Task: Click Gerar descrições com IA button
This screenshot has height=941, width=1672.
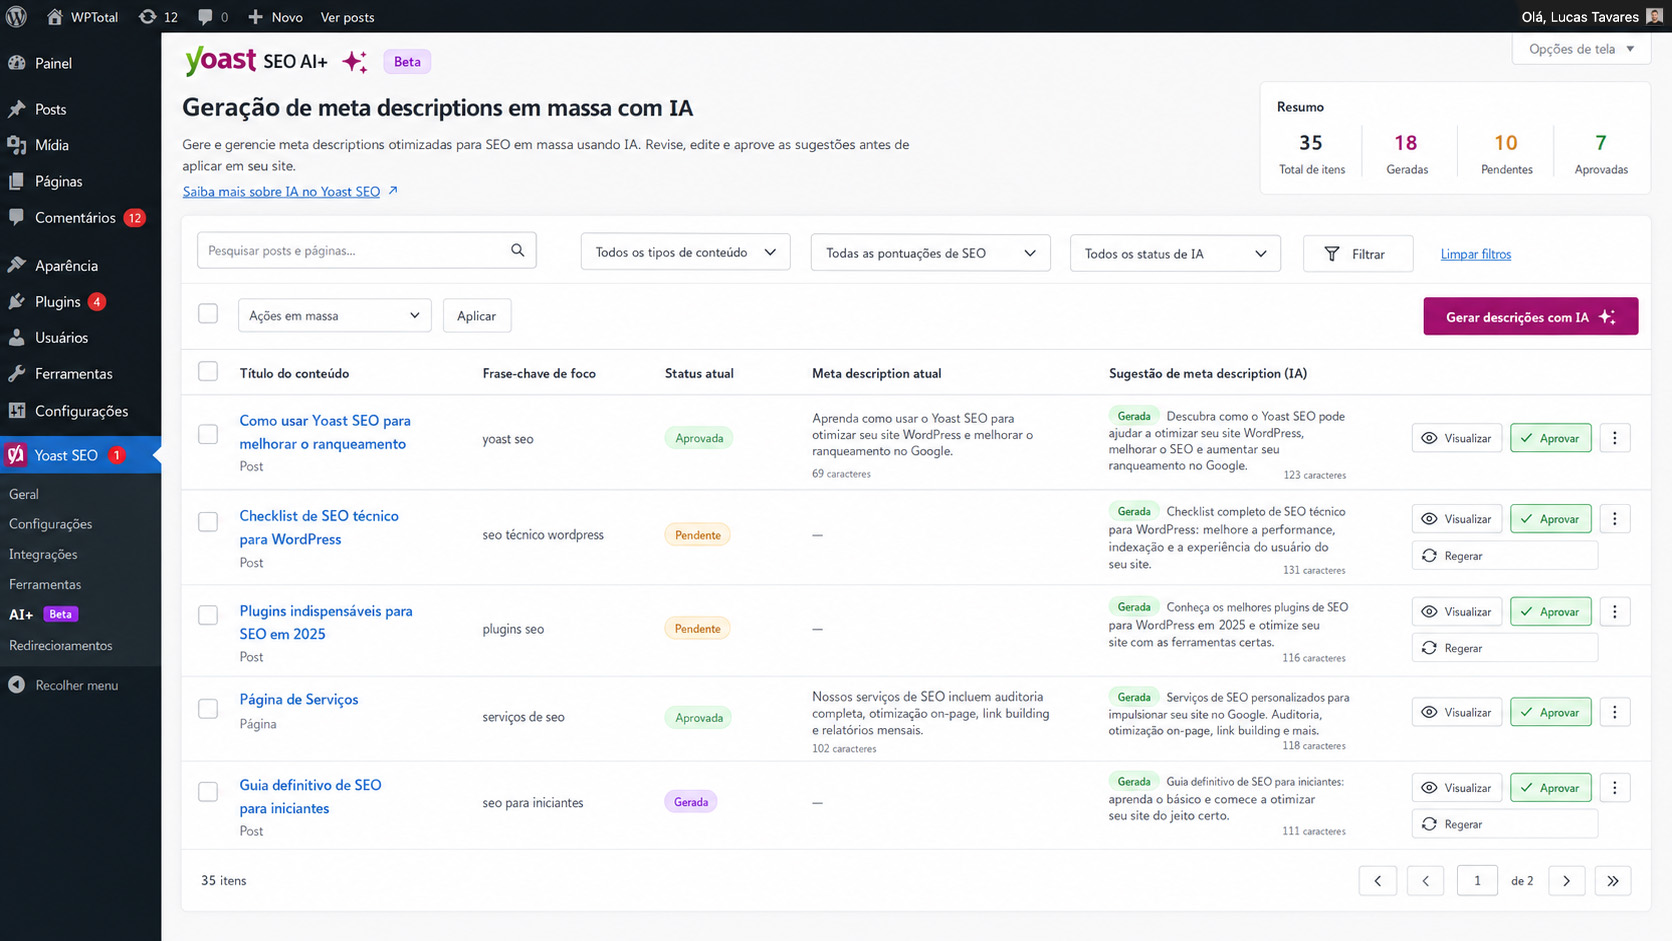Action: coord(1531,316)
